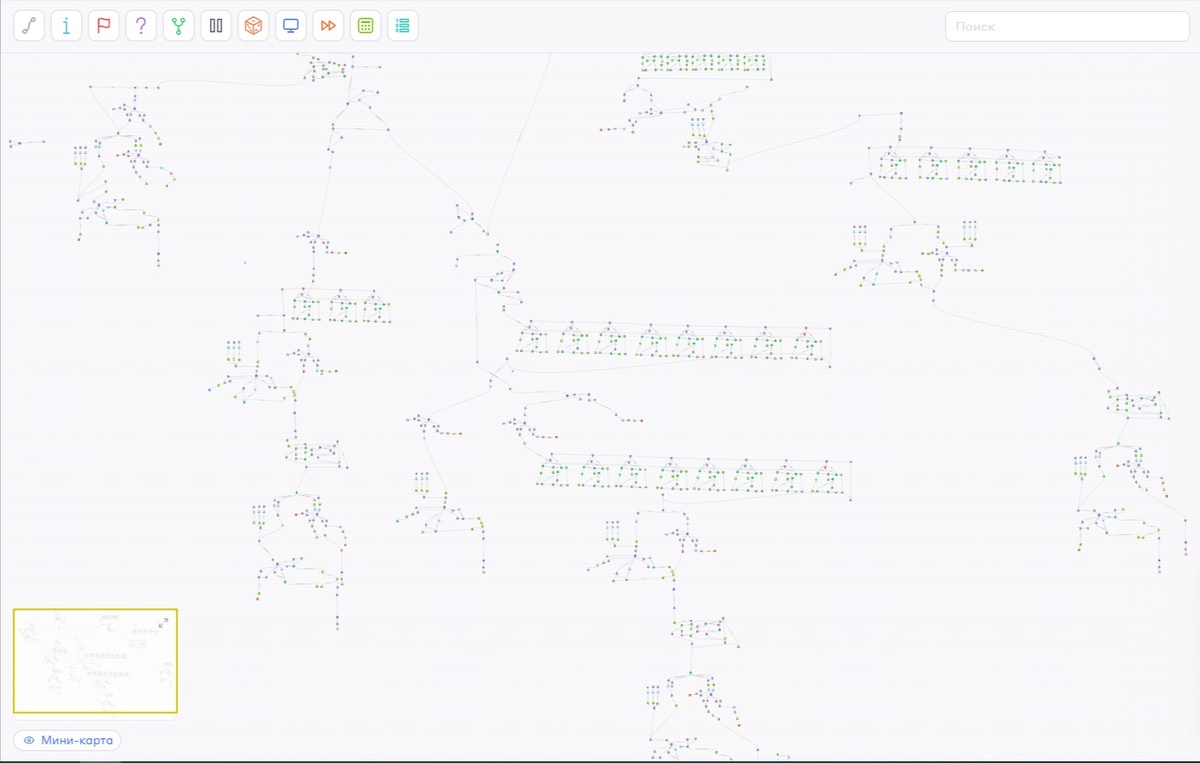Click the red flag icon
Image resolution: width=1200 pixels, height=763 pixels.
tap(104, 26)
